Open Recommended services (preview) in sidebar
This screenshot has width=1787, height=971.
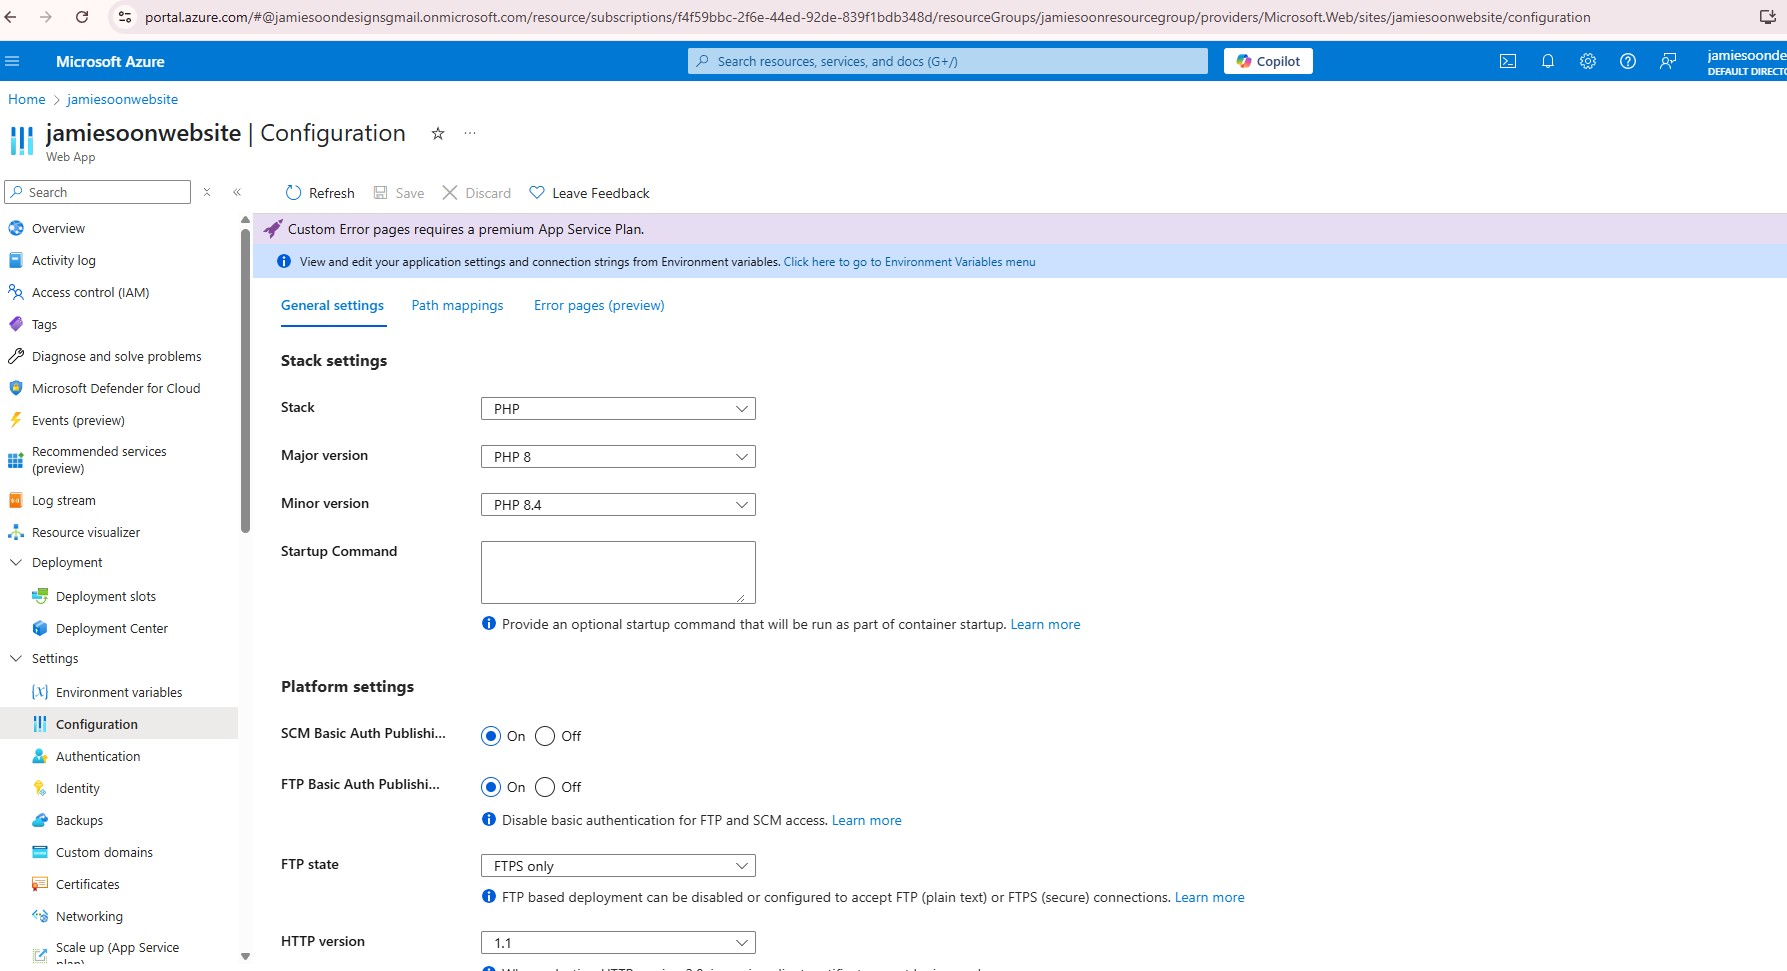[99, 460]
